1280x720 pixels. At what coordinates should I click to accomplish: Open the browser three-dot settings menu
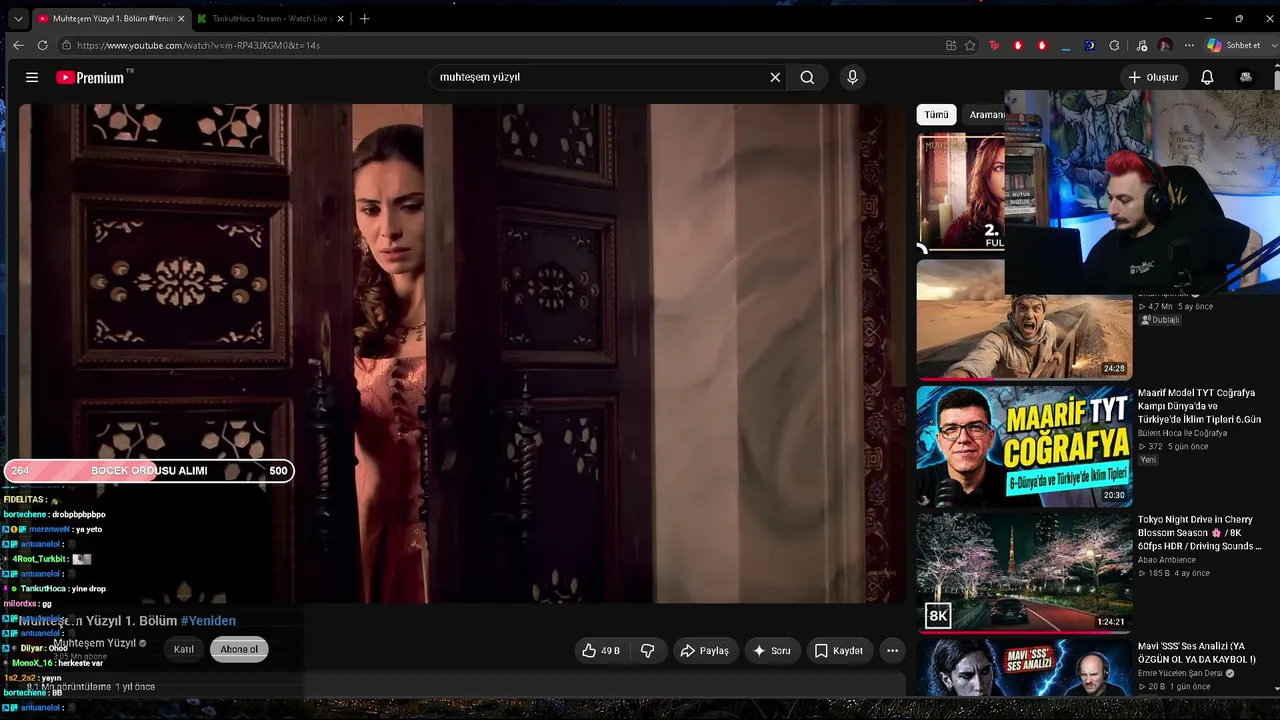[1189, 45]
